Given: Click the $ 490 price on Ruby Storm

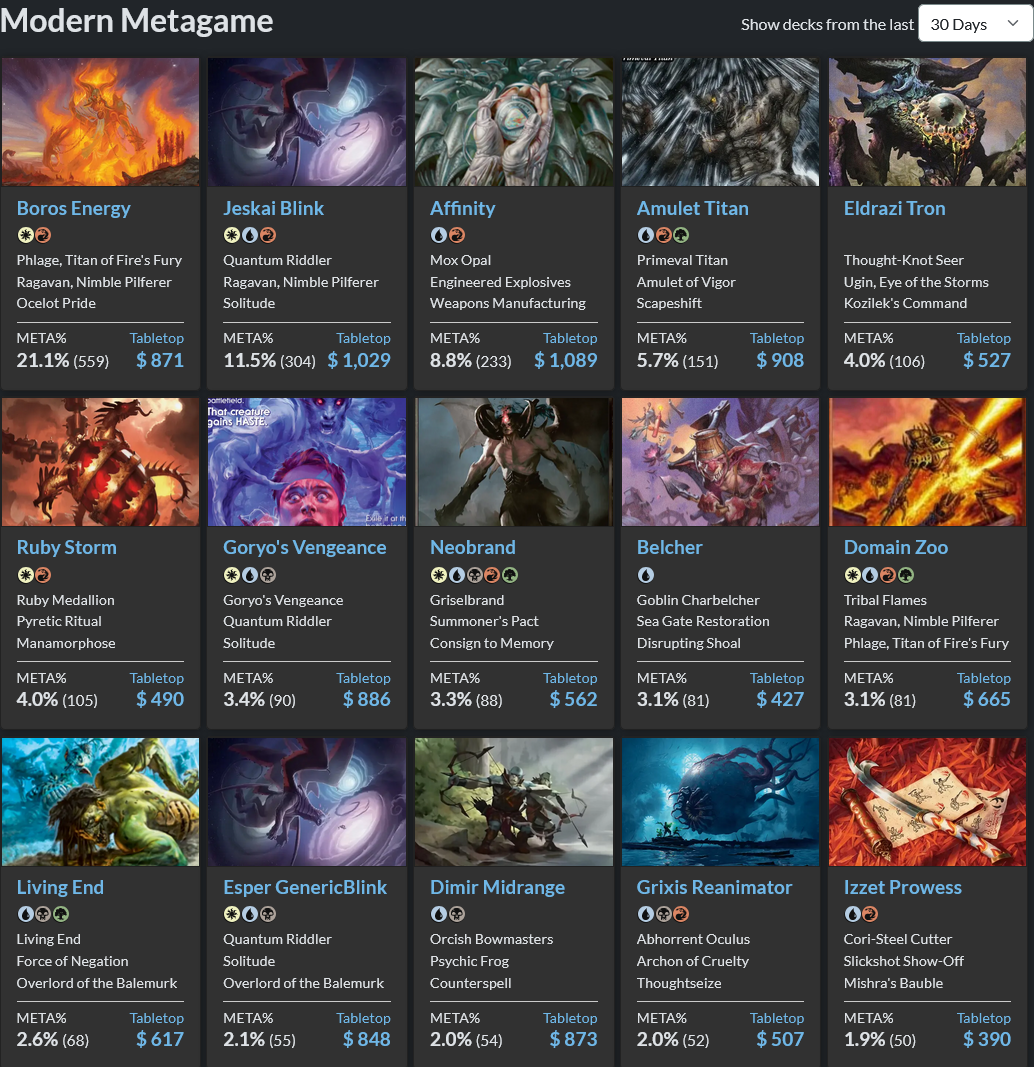Looking at the screenshot, I should click(x=160, y=699).
